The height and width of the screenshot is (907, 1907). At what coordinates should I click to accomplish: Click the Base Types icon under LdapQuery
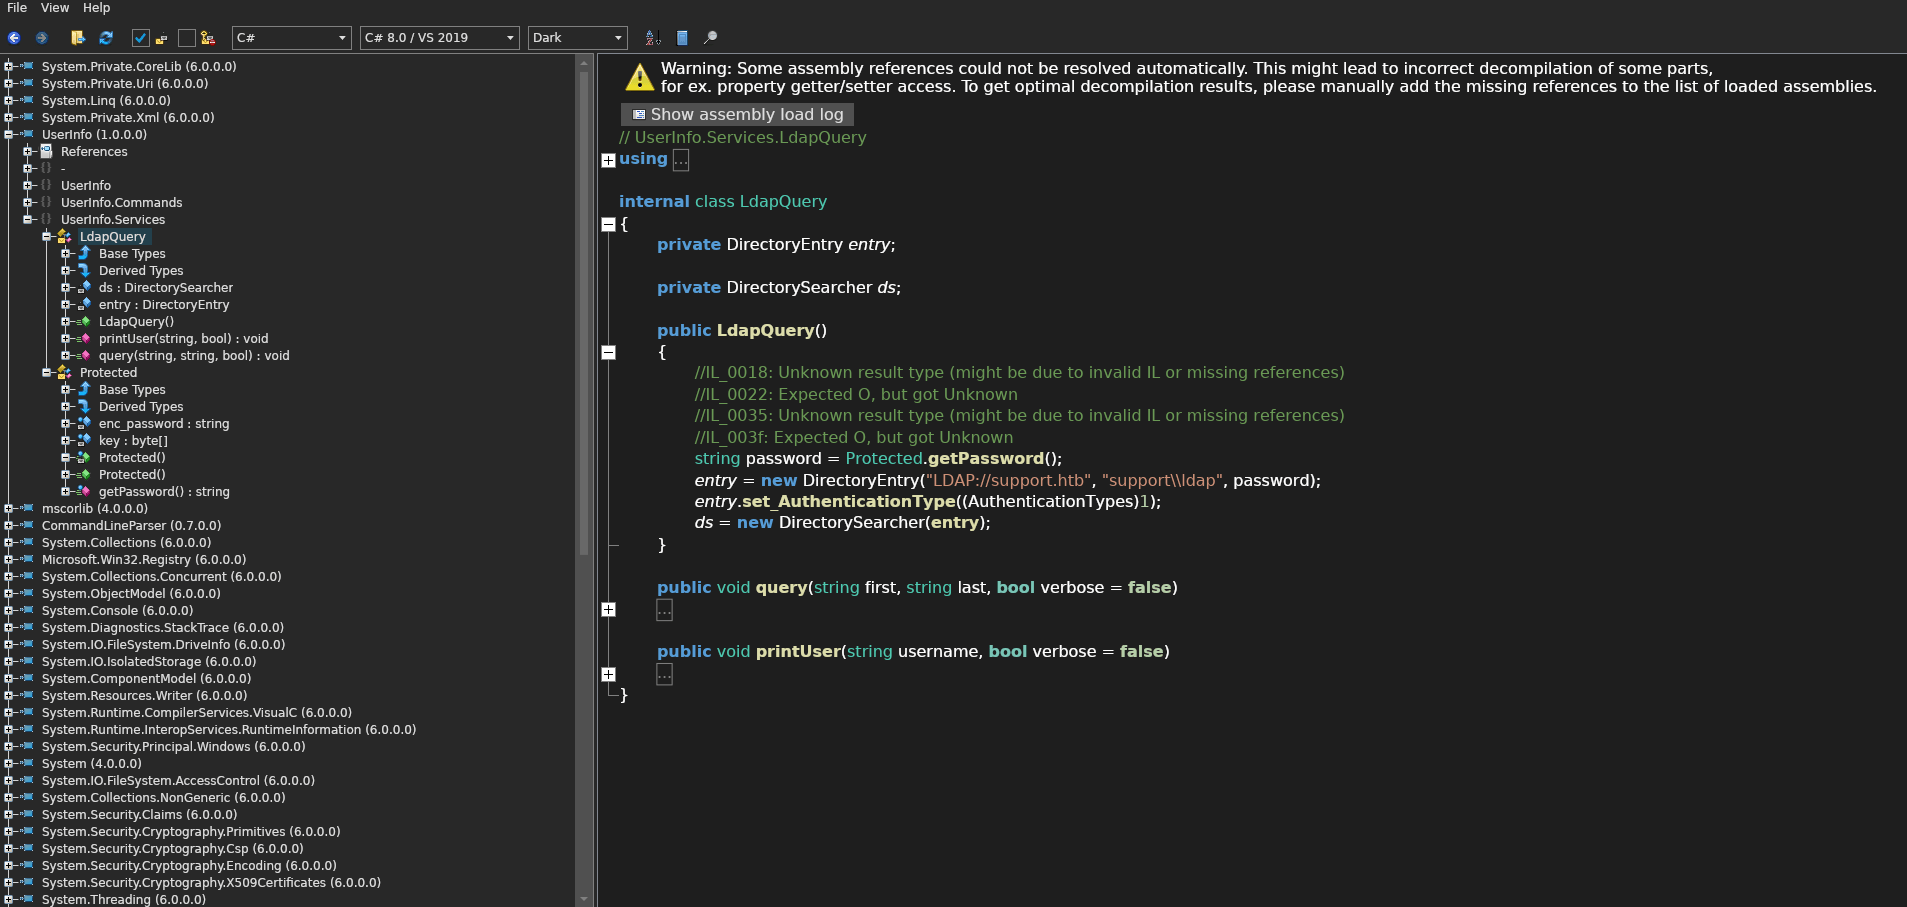[84, 253]
